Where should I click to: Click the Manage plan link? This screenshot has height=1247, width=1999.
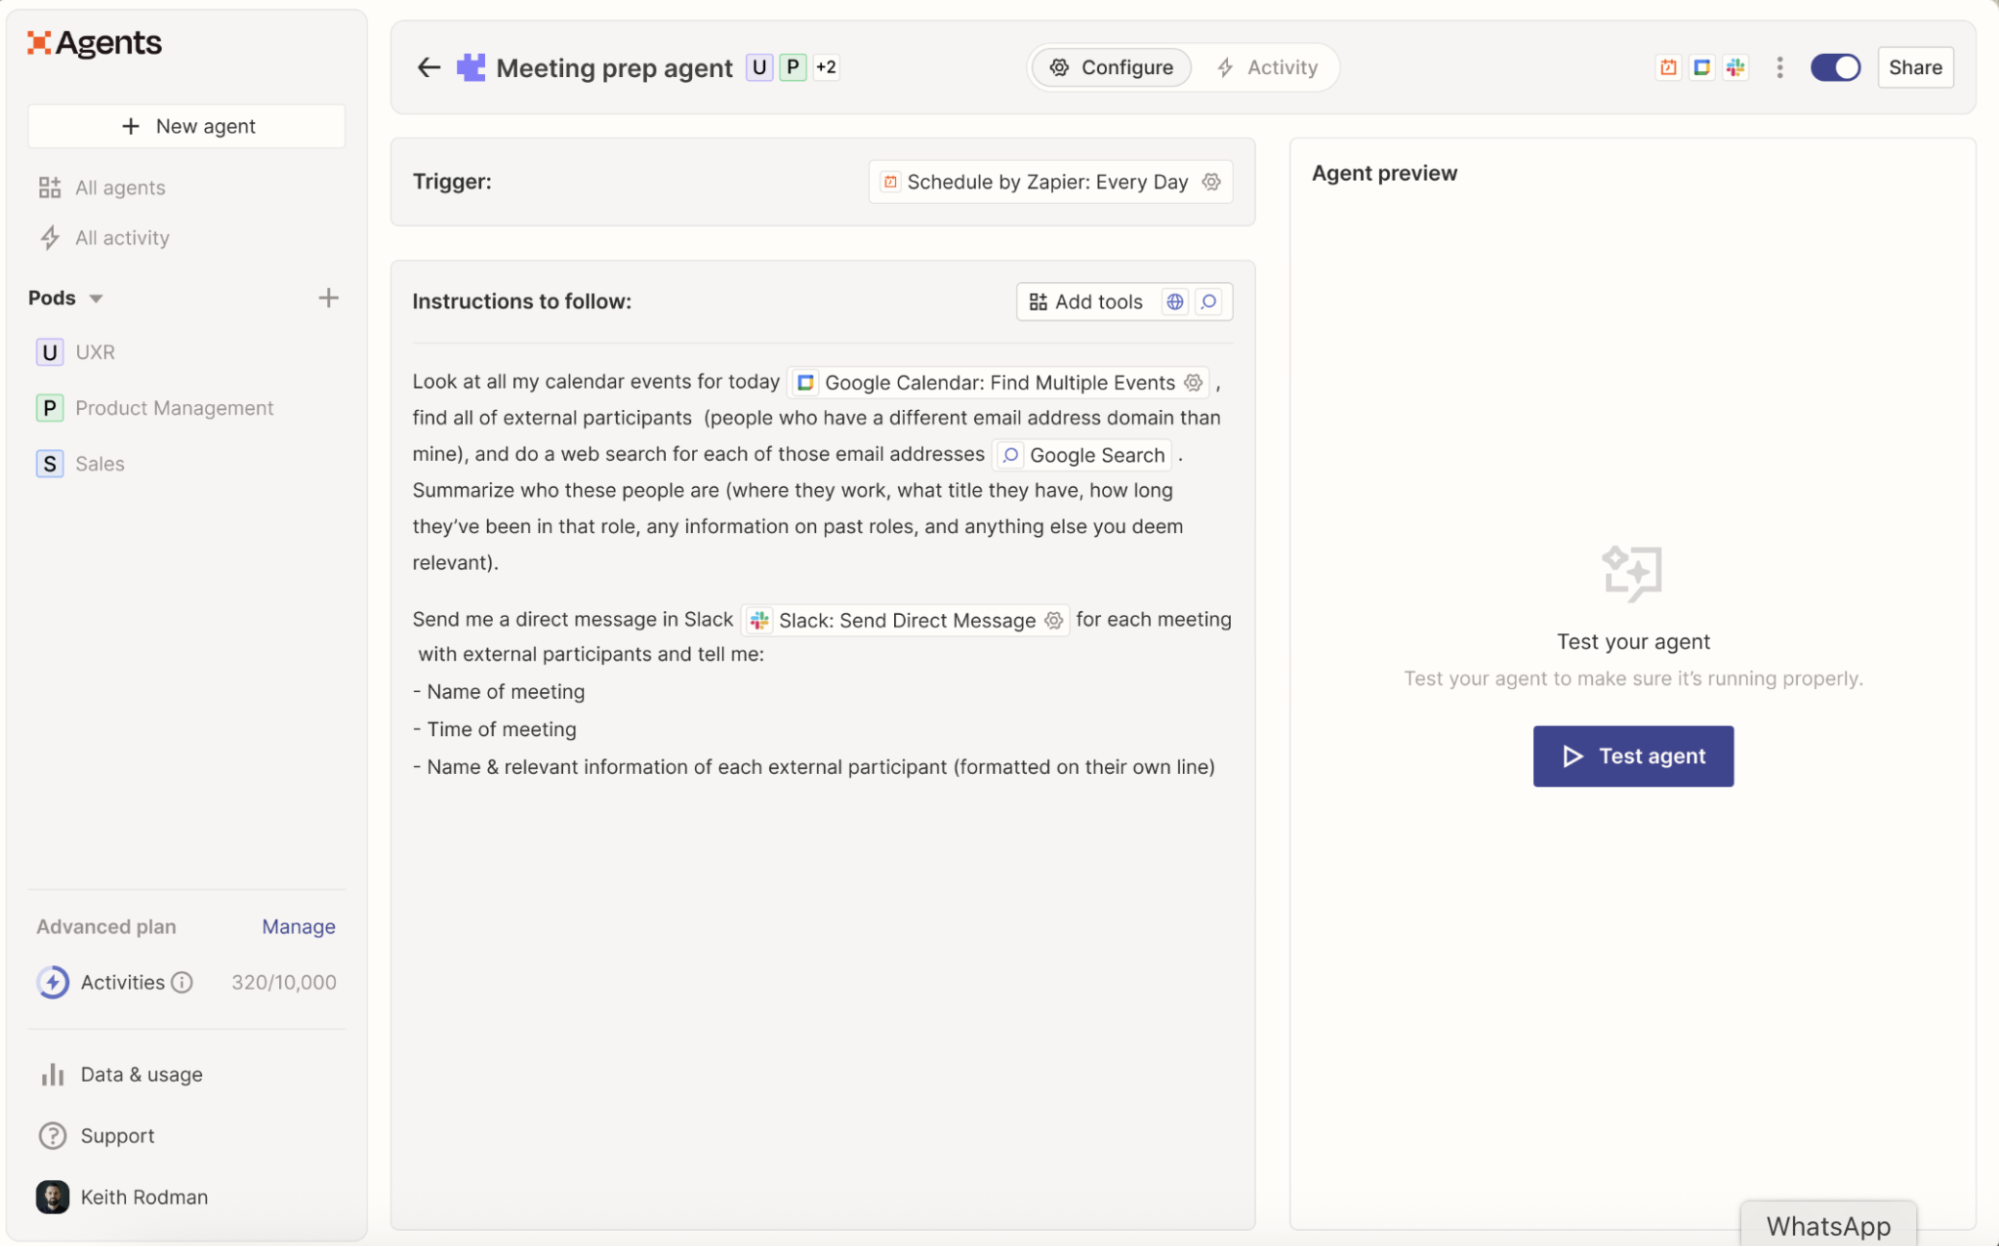point(298,926)
